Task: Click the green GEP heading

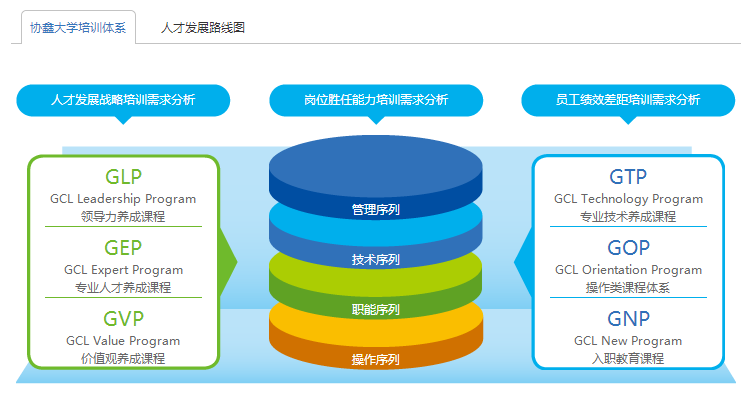Action: [123, 248]
